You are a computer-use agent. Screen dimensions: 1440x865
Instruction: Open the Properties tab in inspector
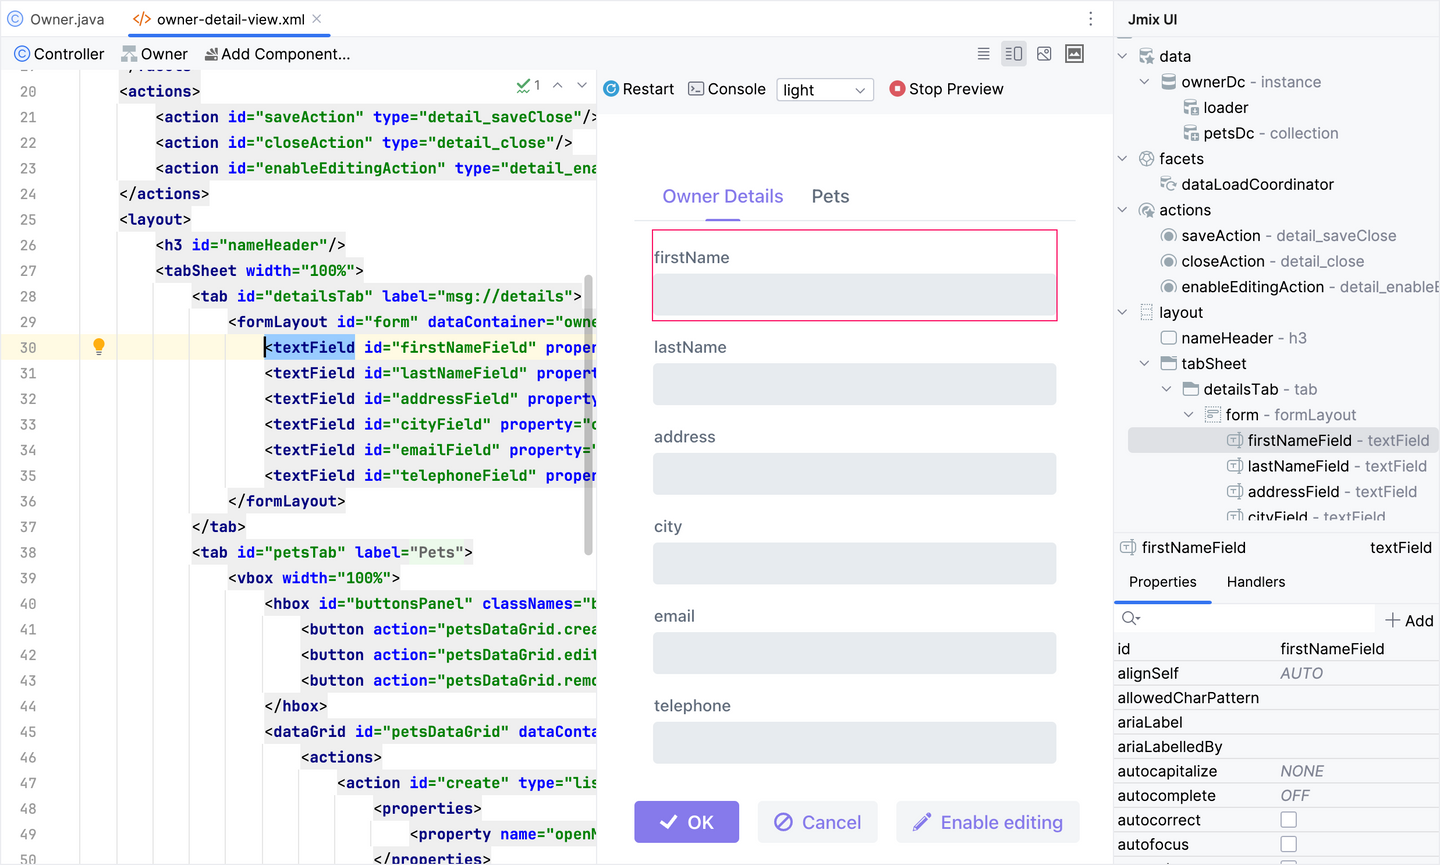click(1162, 582)
